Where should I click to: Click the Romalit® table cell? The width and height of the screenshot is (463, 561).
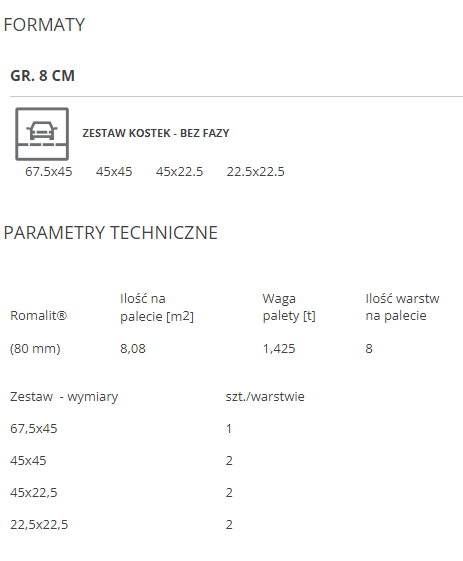click(38, 316)
